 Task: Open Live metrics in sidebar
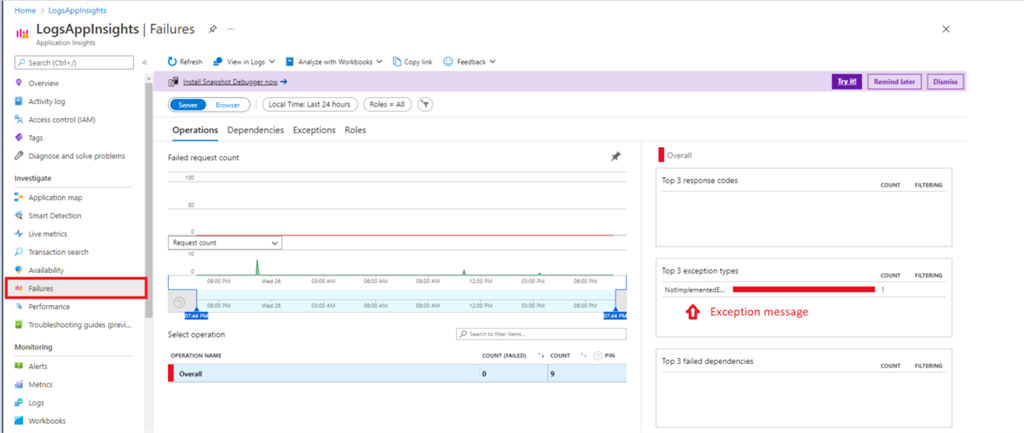coord(48,233)
